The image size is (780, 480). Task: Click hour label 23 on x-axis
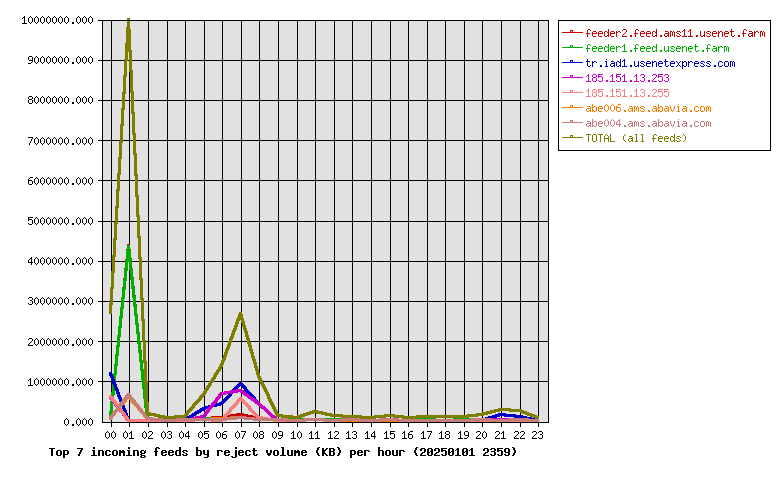tap(537, 435)
